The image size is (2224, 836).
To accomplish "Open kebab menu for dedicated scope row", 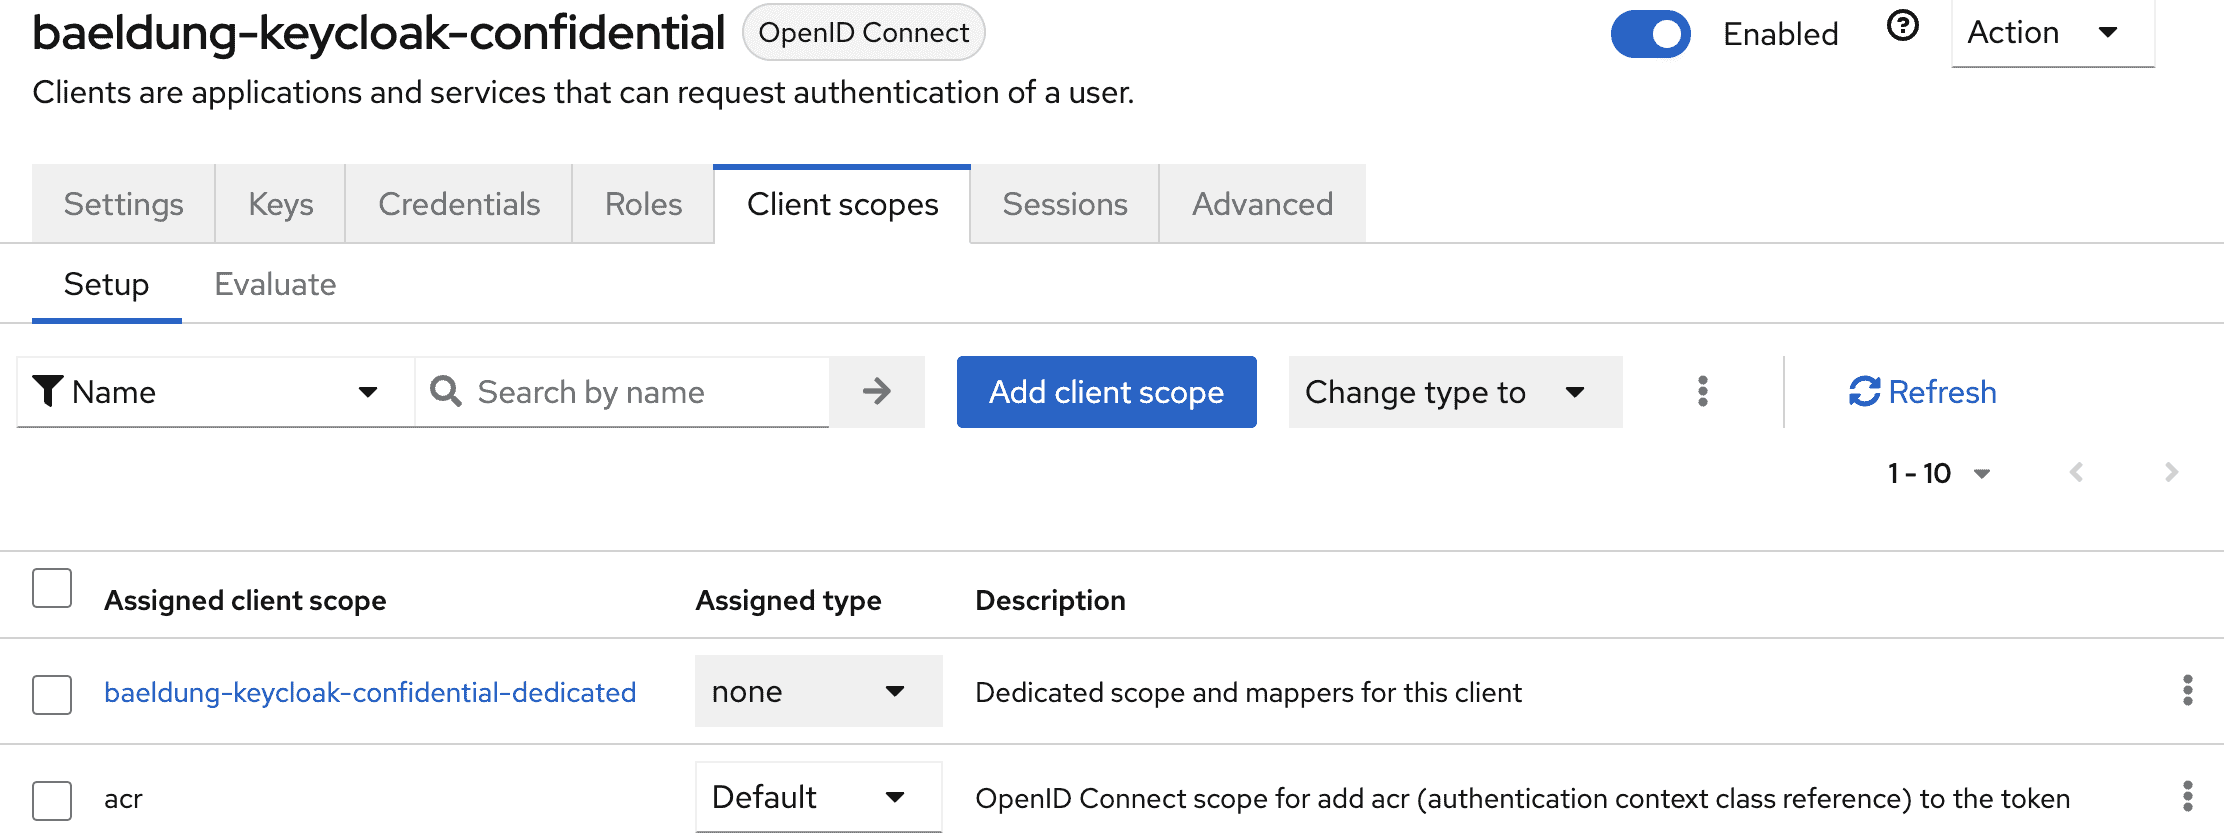I will pyautogui.click(x=2187, y=690).
